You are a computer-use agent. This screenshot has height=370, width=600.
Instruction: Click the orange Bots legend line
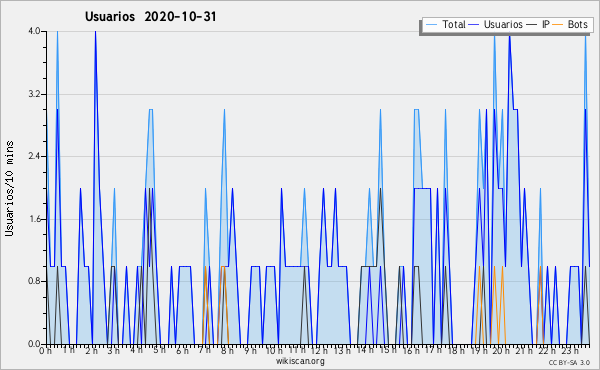pyautogui.click(x=558, y=24)
